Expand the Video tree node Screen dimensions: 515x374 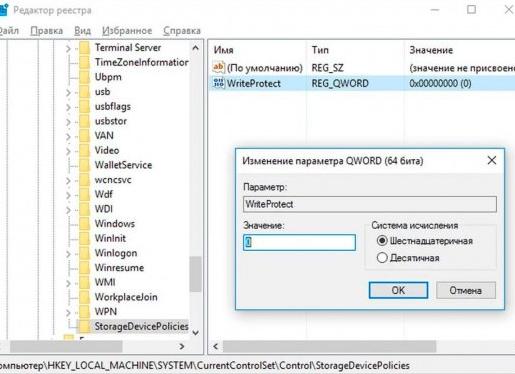click(x=68, y=151)
